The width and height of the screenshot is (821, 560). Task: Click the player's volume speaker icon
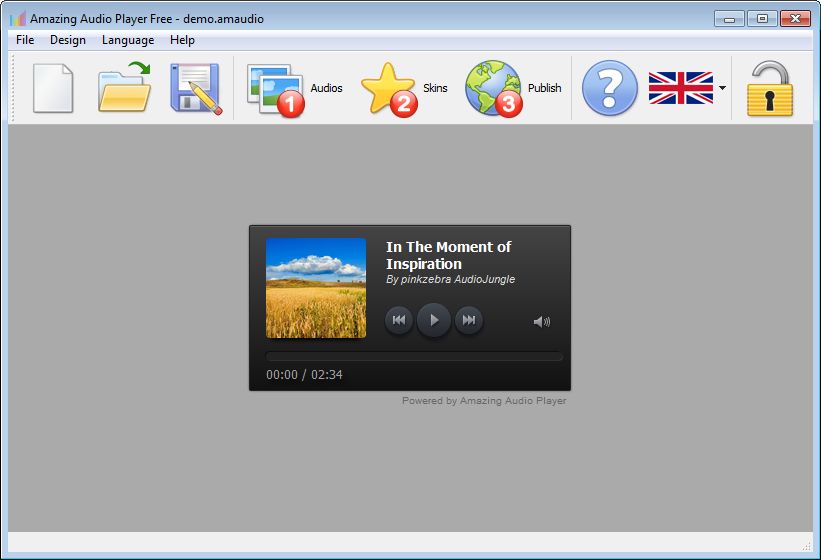(x=542, y=321)
